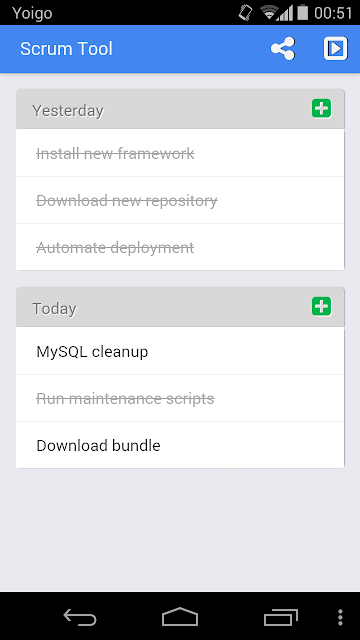Mark MySQL cleanup as done
The height and width of the screenshot is (640, 360).
pyautogui.click(x=180, y=351)
